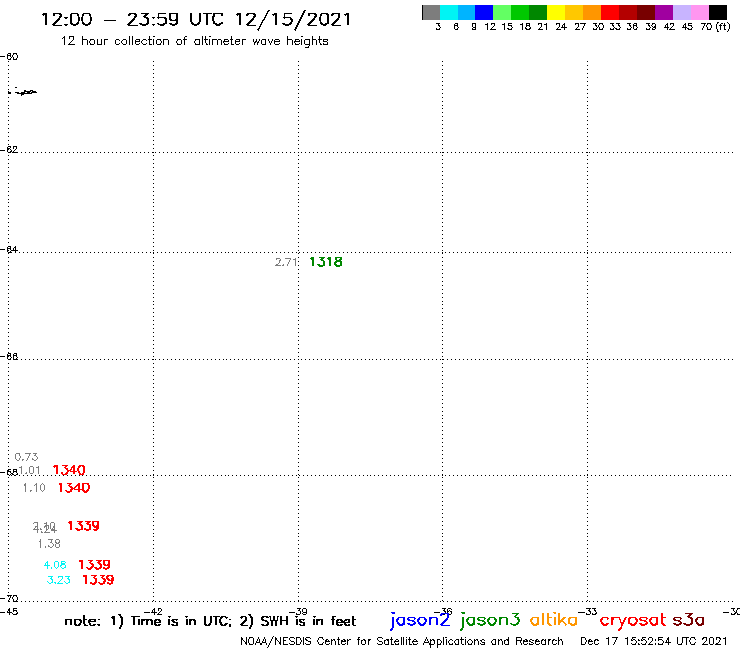This screenshot has width=740, height=650.
Task: Select the '18' legend scale number
Action: [525, 27]
